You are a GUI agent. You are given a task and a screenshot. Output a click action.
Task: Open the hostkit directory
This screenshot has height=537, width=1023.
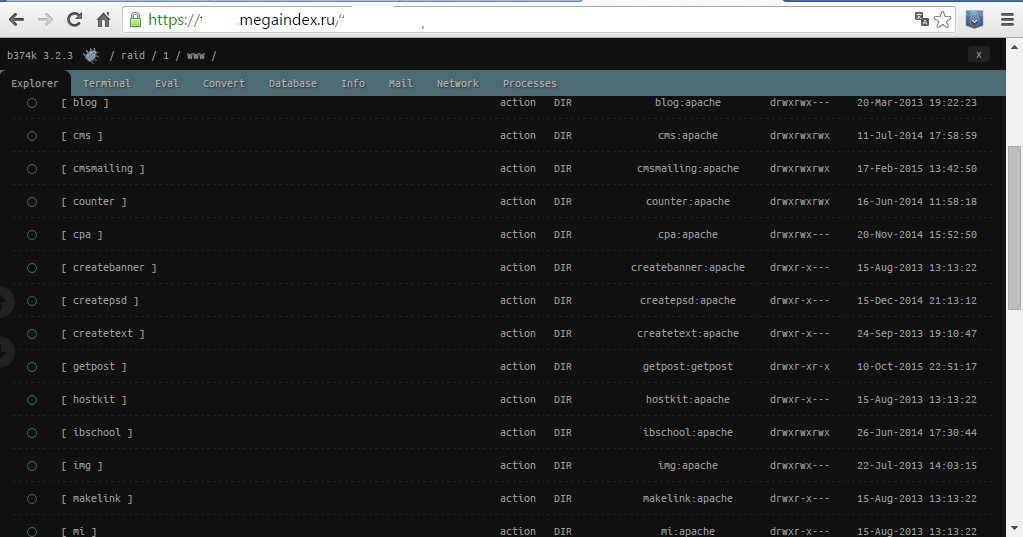94,399
